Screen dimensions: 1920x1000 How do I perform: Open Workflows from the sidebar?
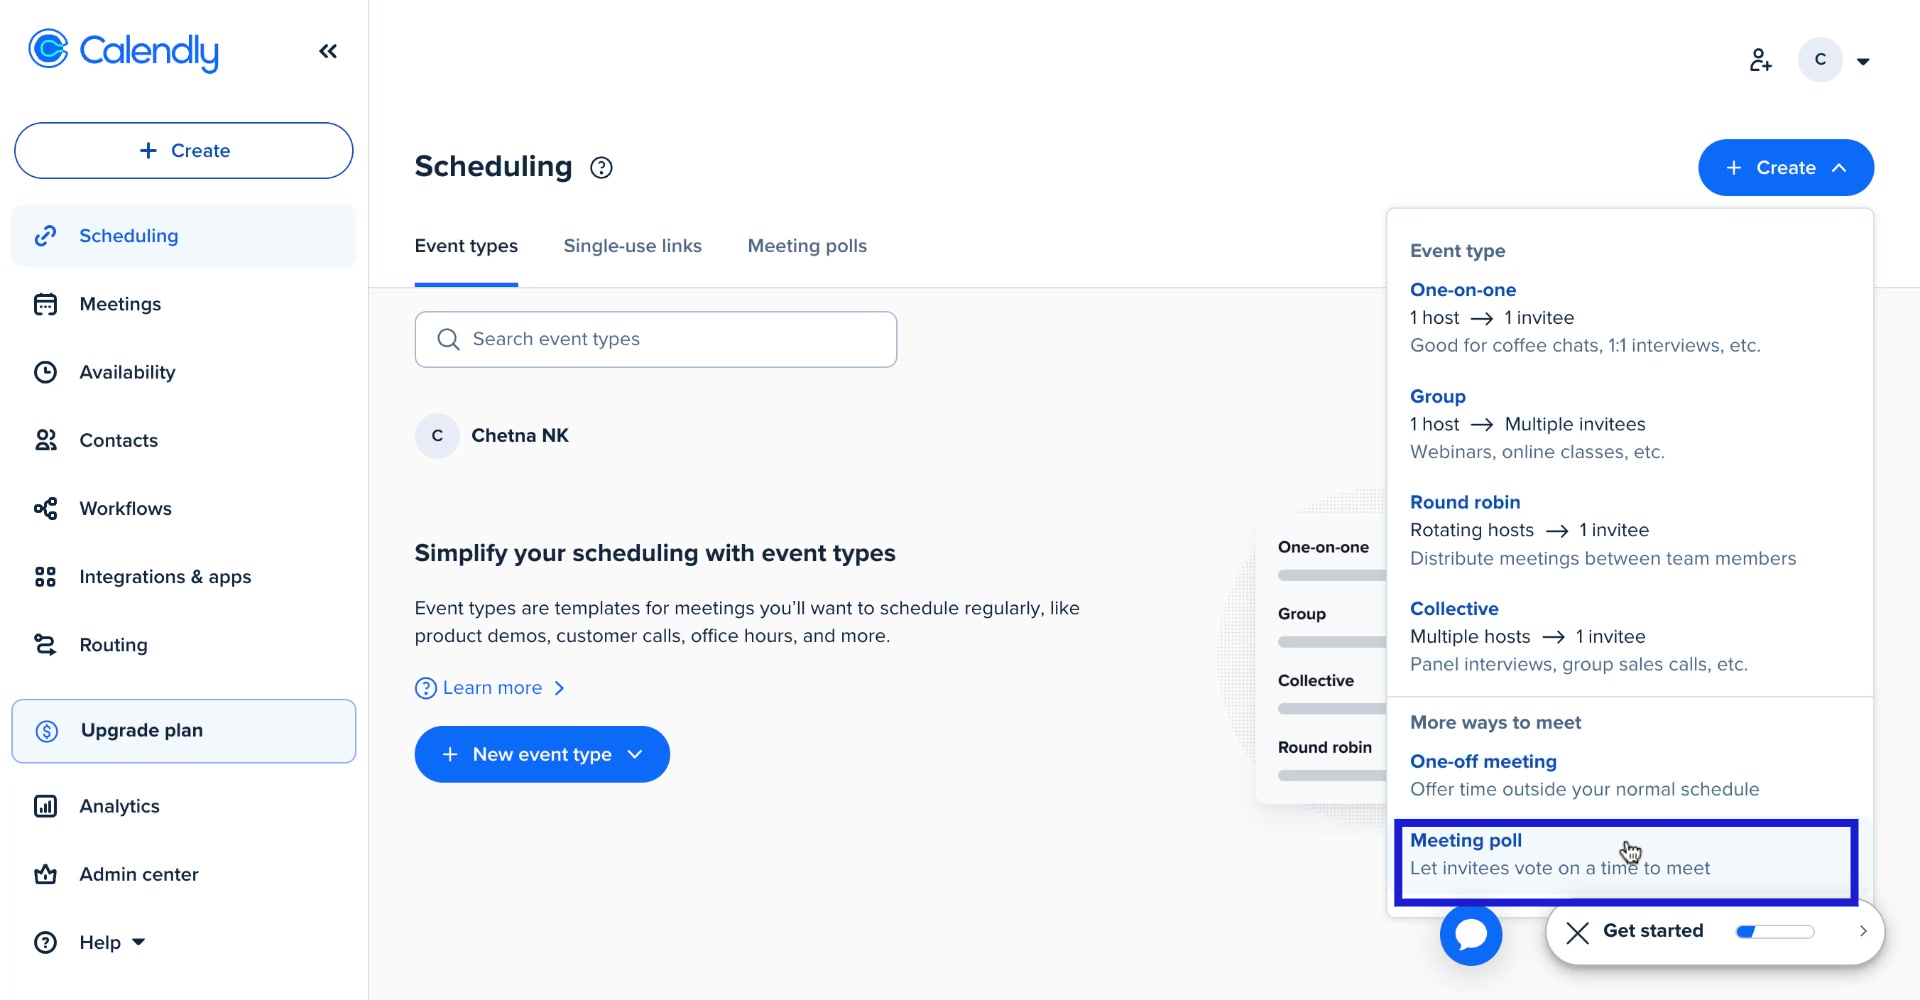(125, 508)
